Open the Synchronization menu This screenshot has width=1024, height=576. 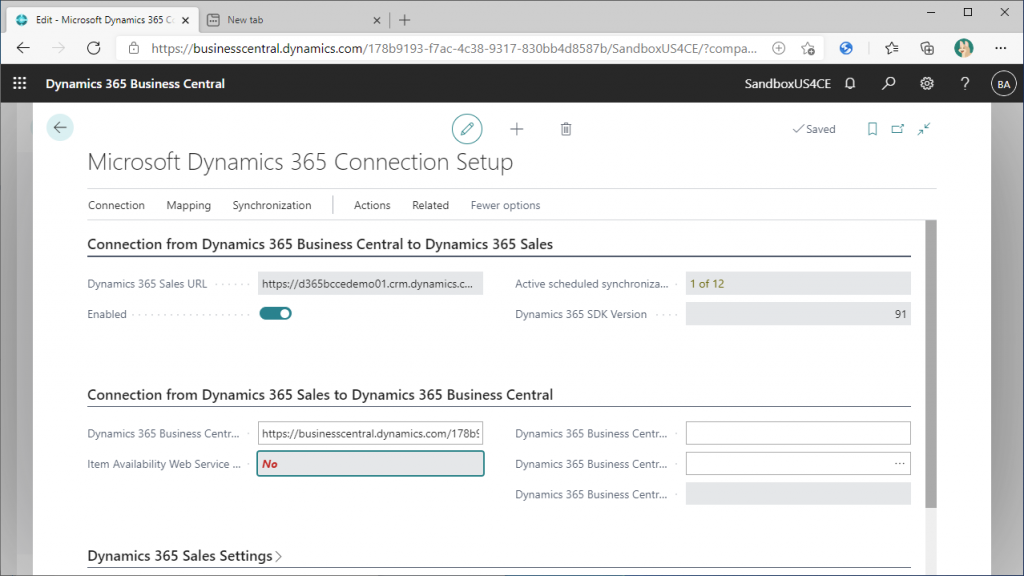click(272, 205)
